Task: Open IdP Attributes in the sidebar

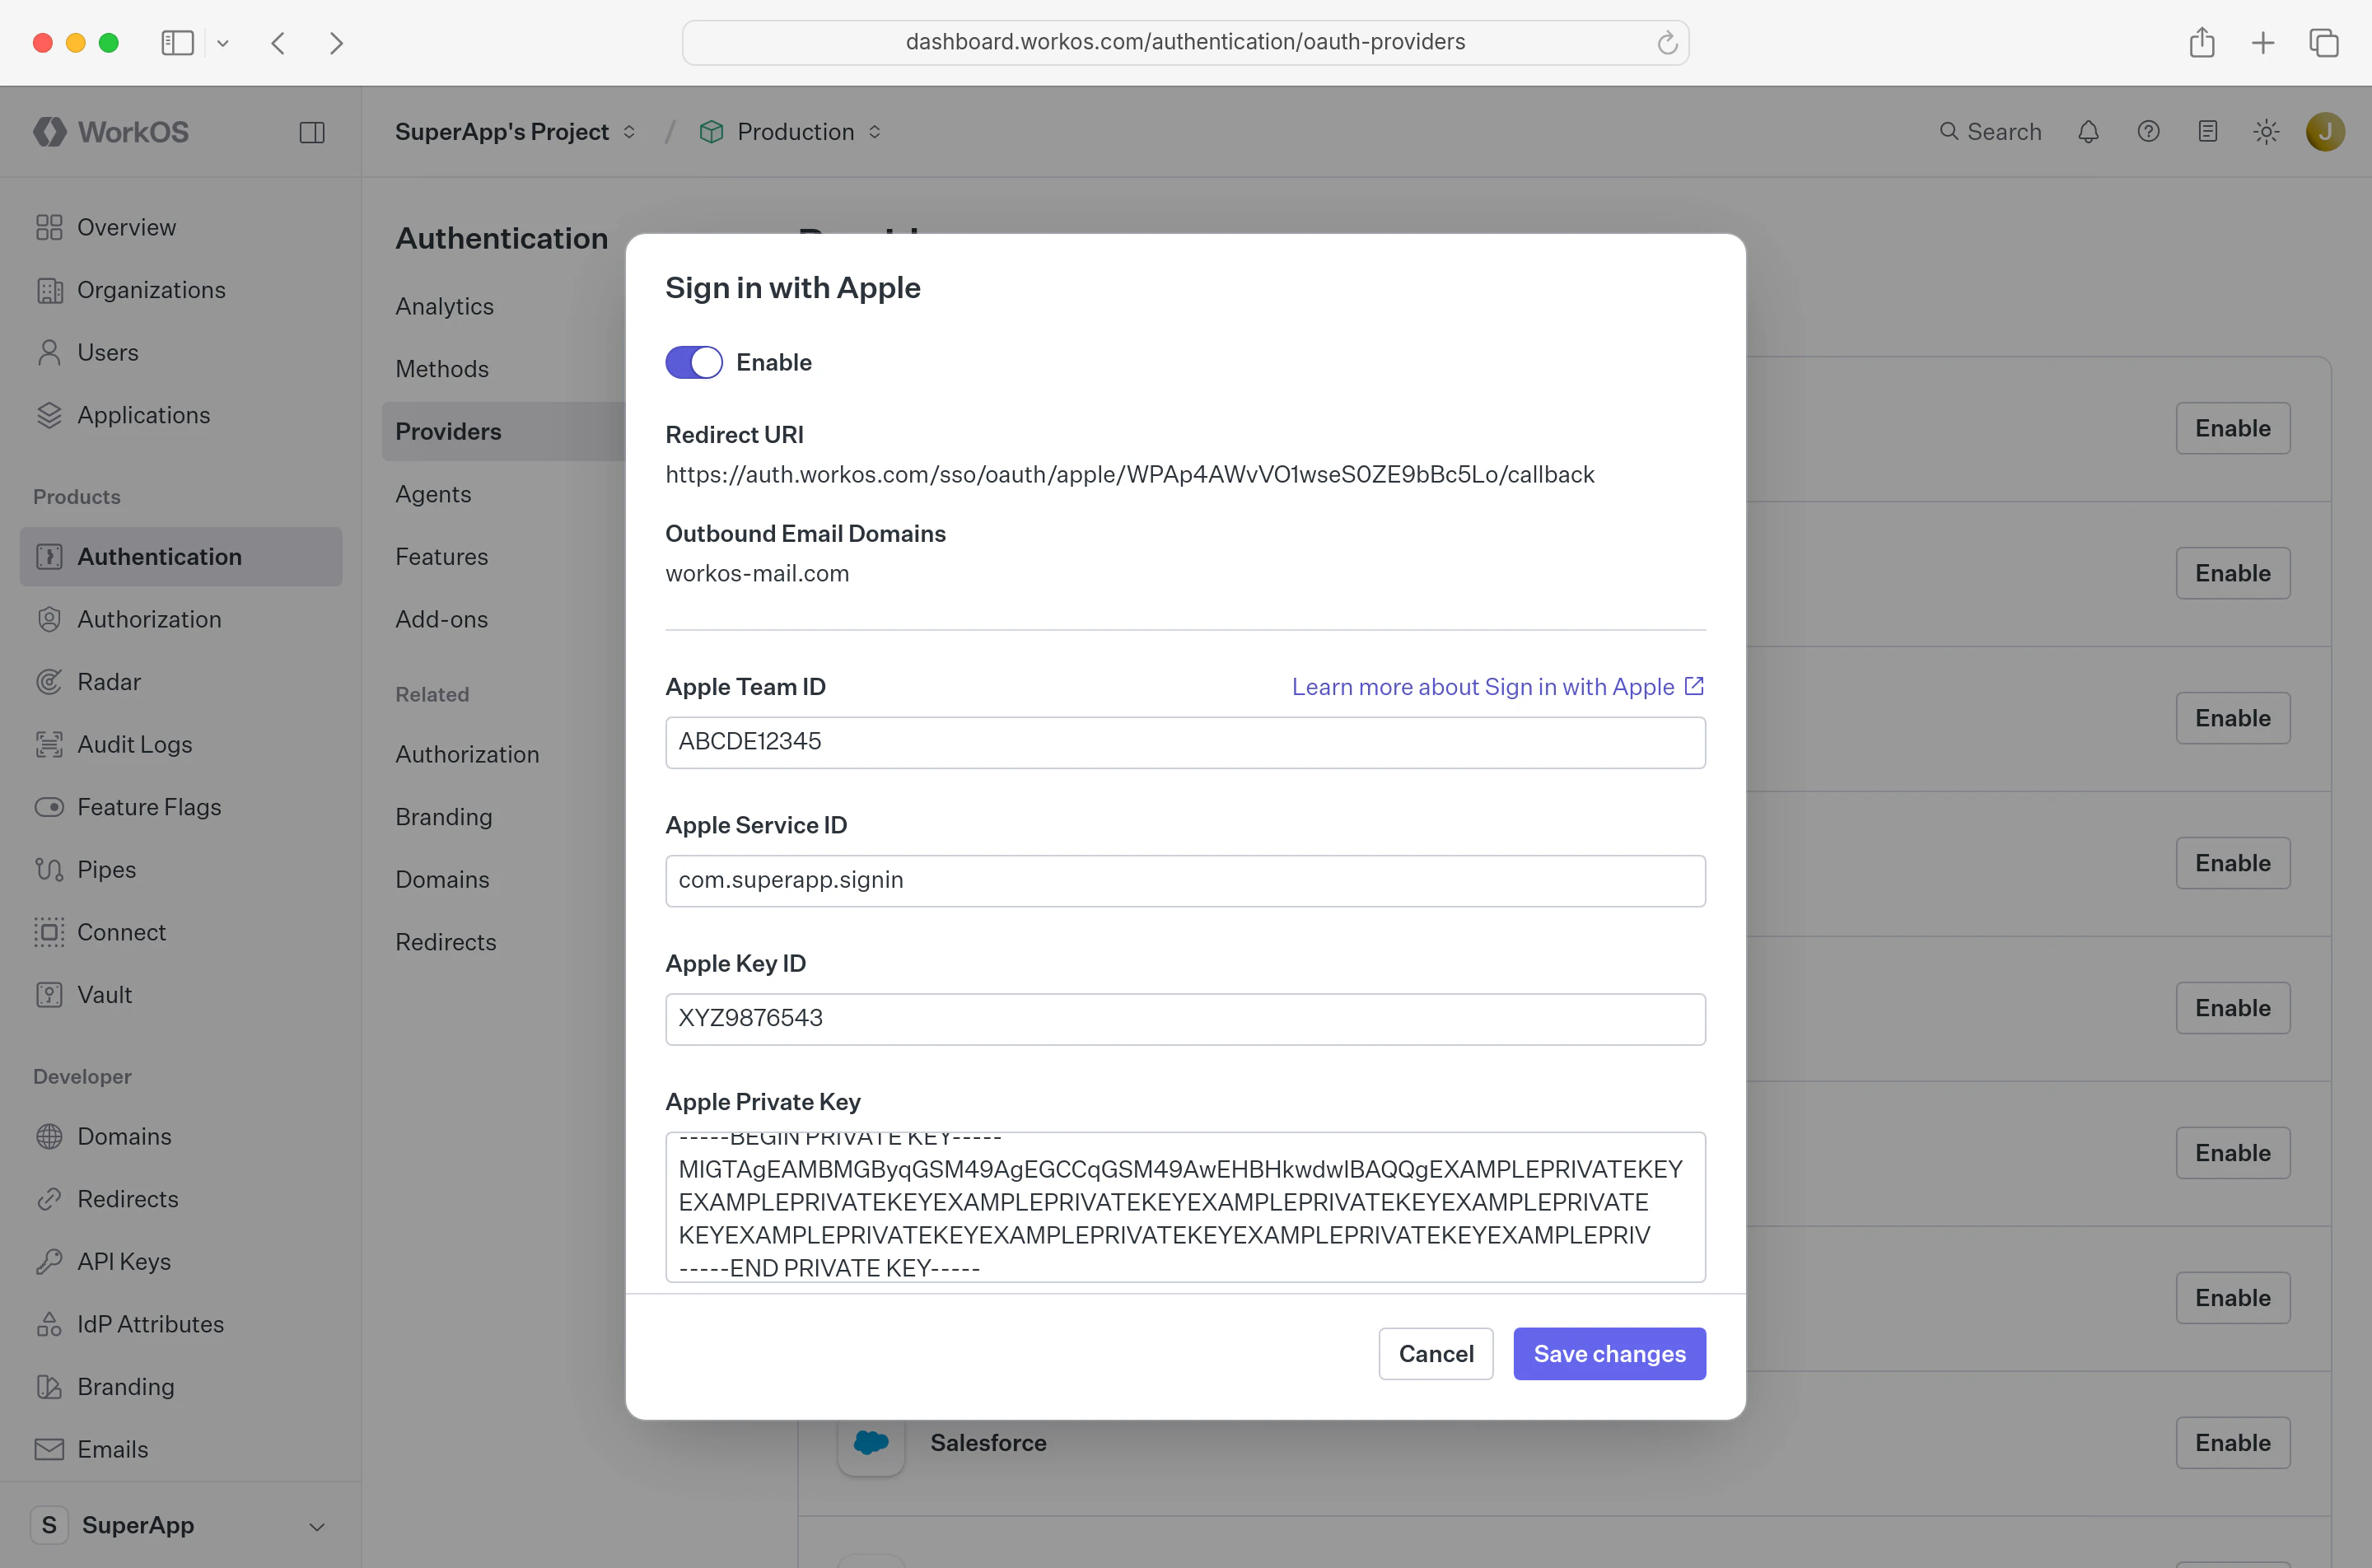Action: pyautogui.click(x=181, y=1324)
